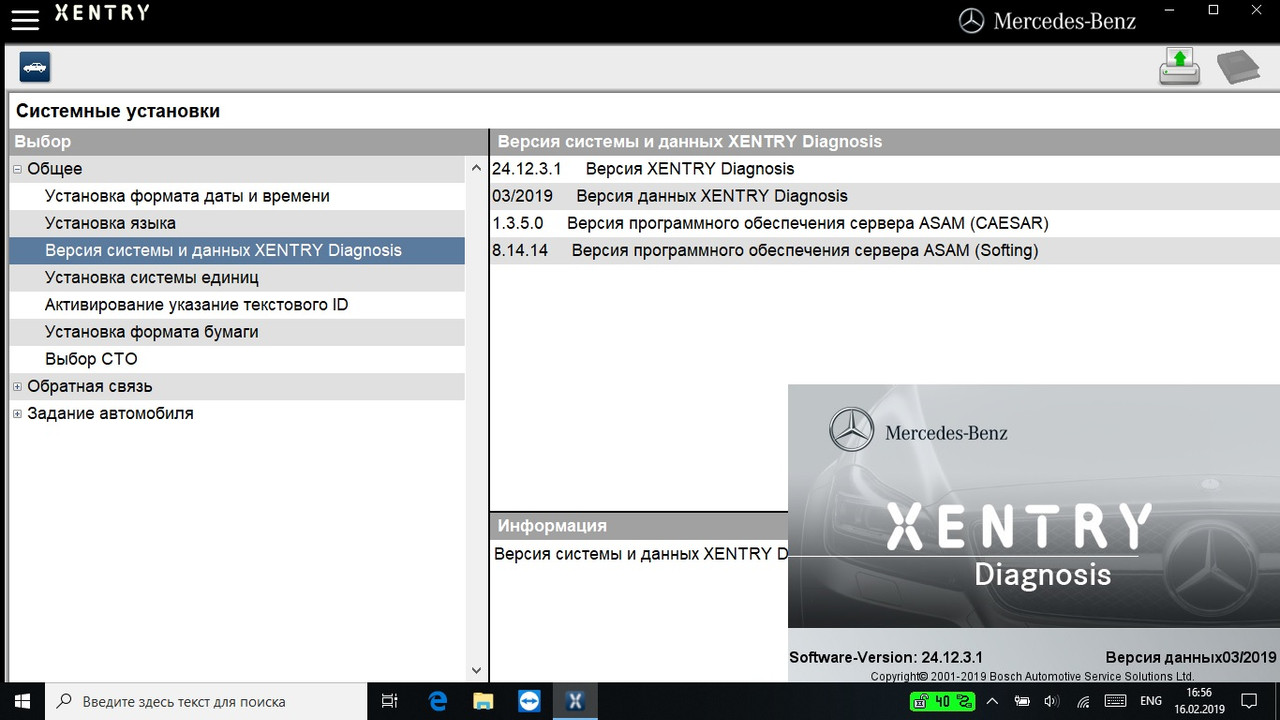Screen dimensions: 1280x720
Task: Select Активирование указание текстового ID
Action: click(237, 304)
